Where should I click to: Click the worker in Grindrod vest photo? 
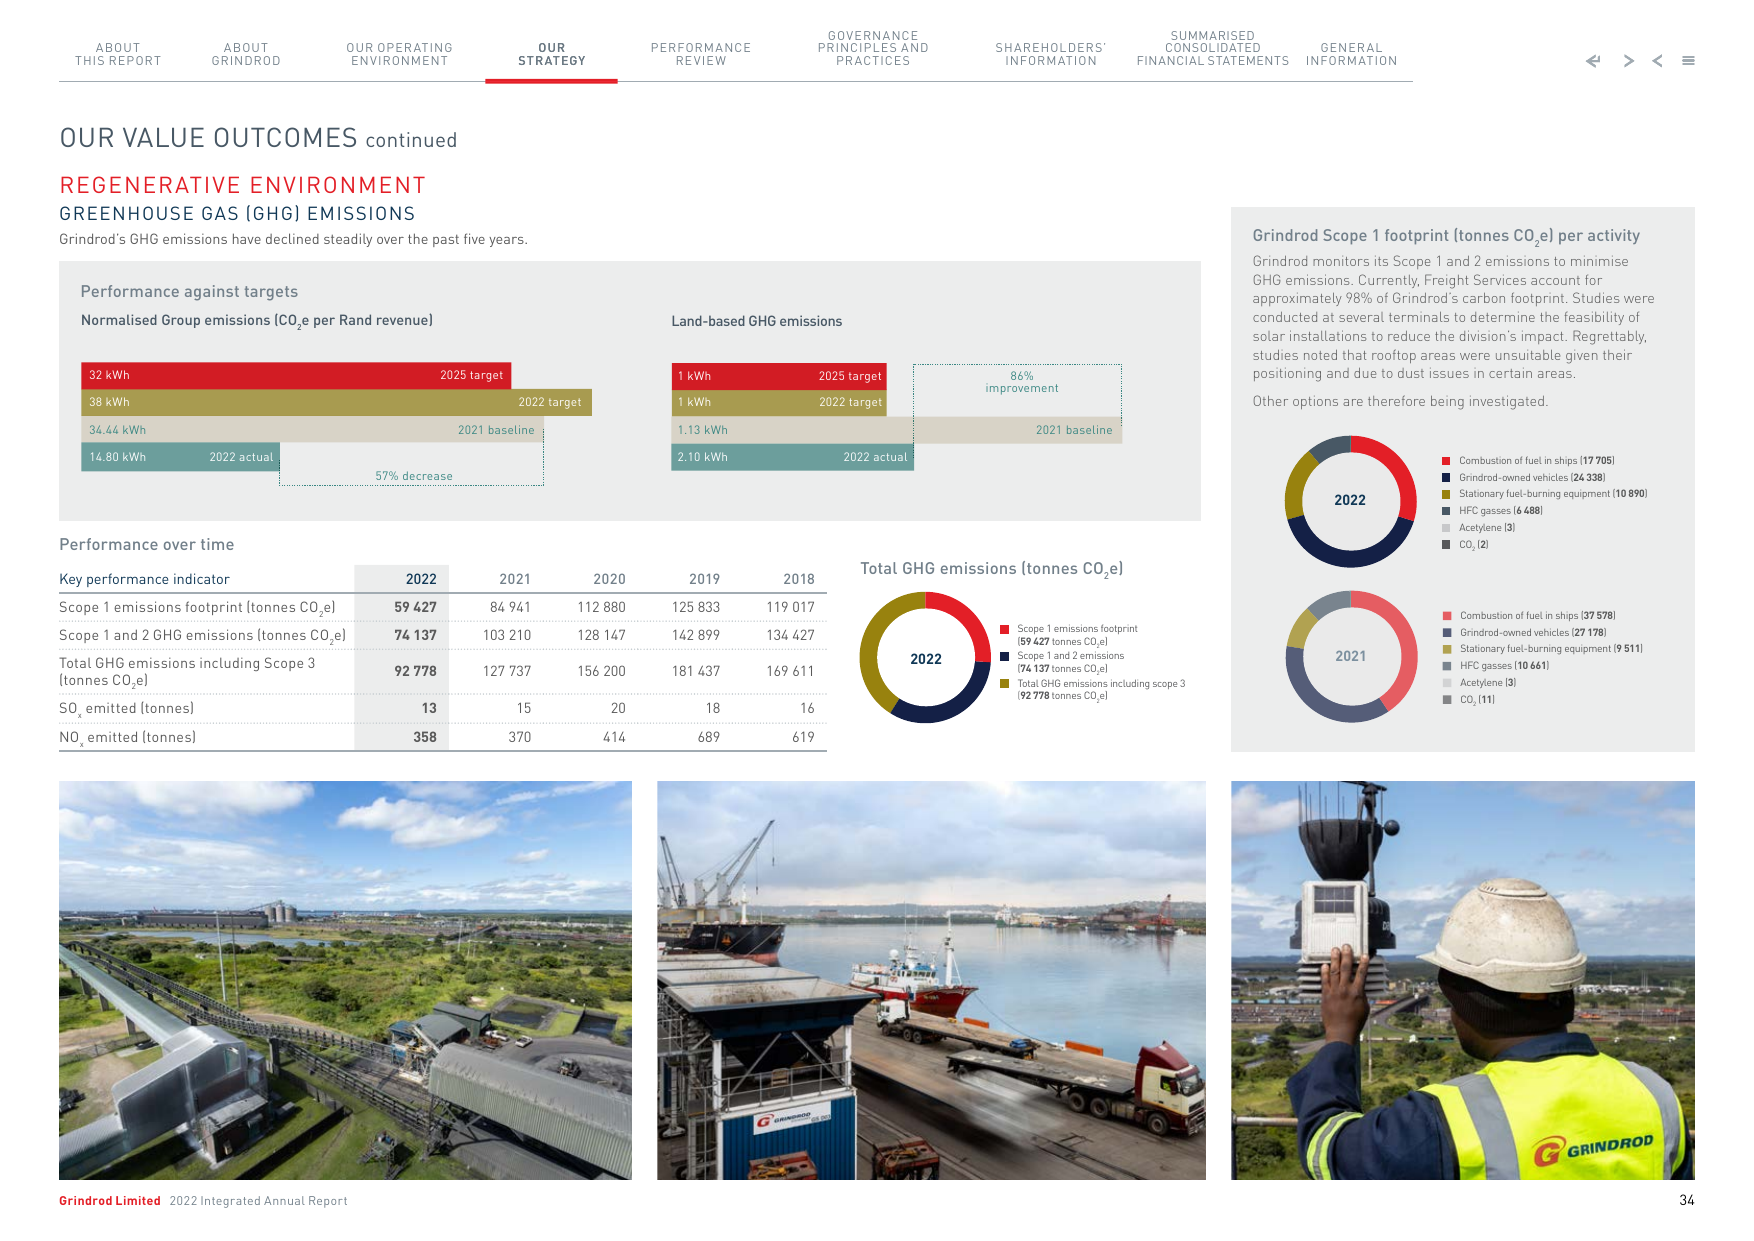1463,980
